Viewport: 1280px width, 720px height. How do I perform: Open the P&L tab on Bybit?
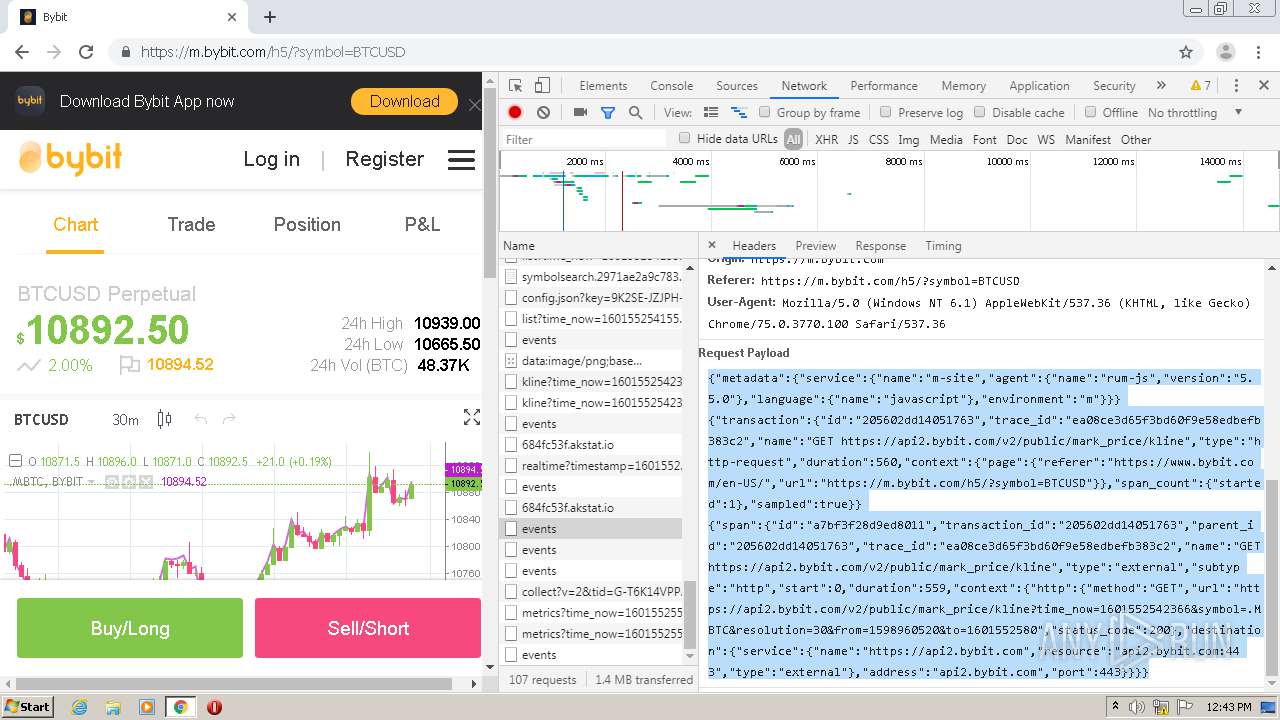point(422,225)
